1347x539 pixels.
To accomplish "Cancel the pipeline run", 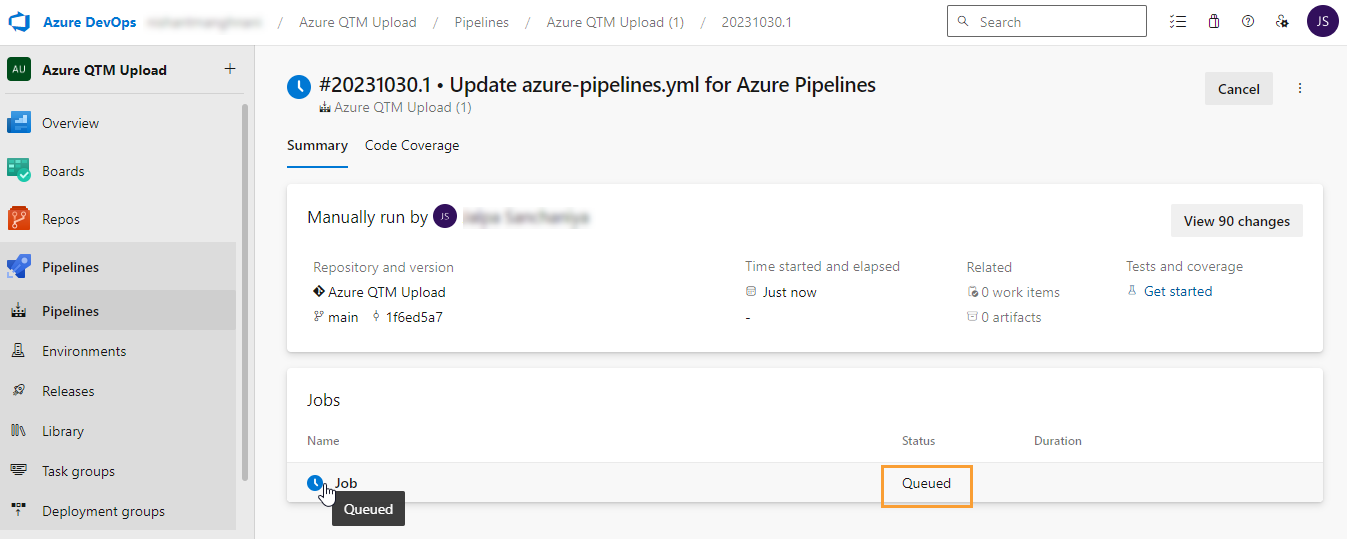I will click(1238, 89).
